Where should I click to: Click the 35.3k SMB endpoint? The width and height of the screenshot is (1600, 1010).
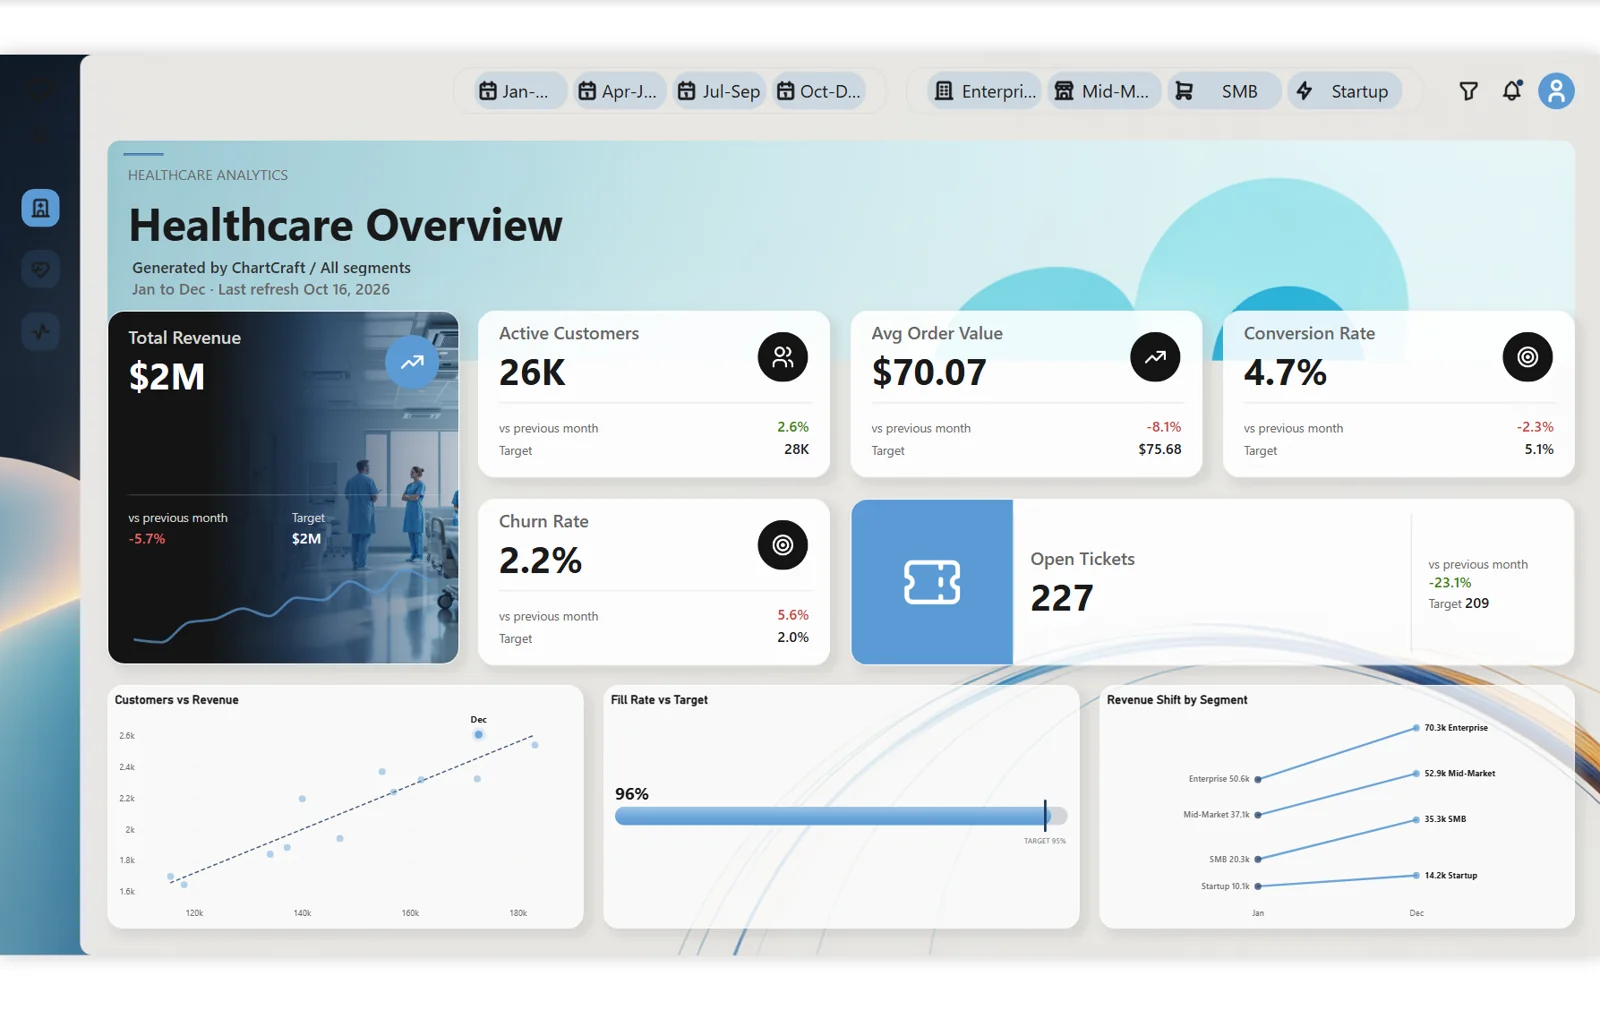click(x=1416, y=819)
